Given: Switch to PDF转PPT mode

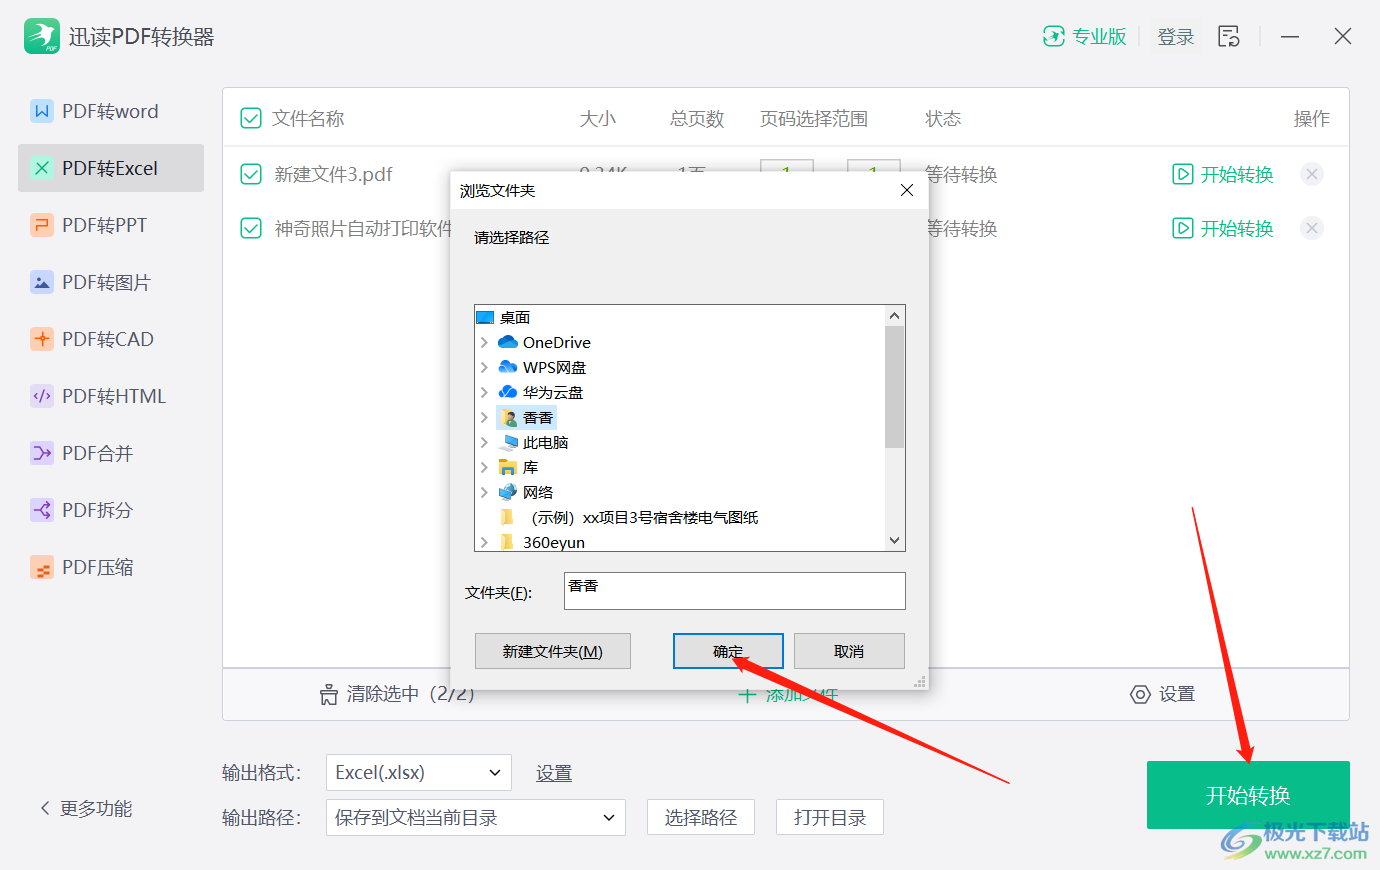Looking at the screenshot, I should pyautogui.click(x=111, y=225).
